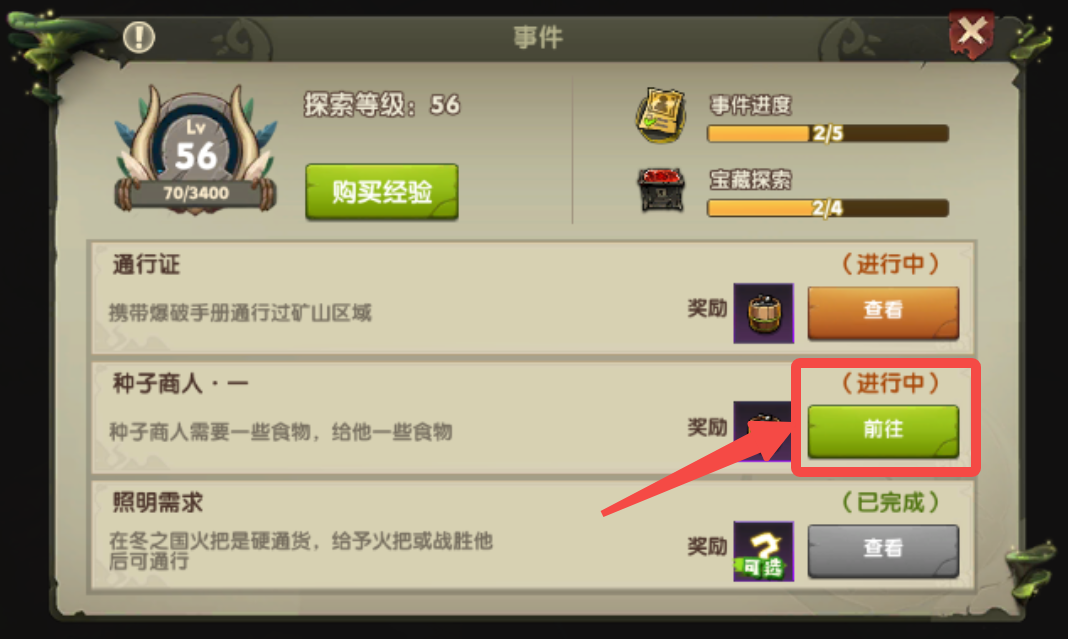The height and width of the screenshot is (639, 1068).
Task: Select the 种子商人·一 event title
Action: tap(180, 384)
